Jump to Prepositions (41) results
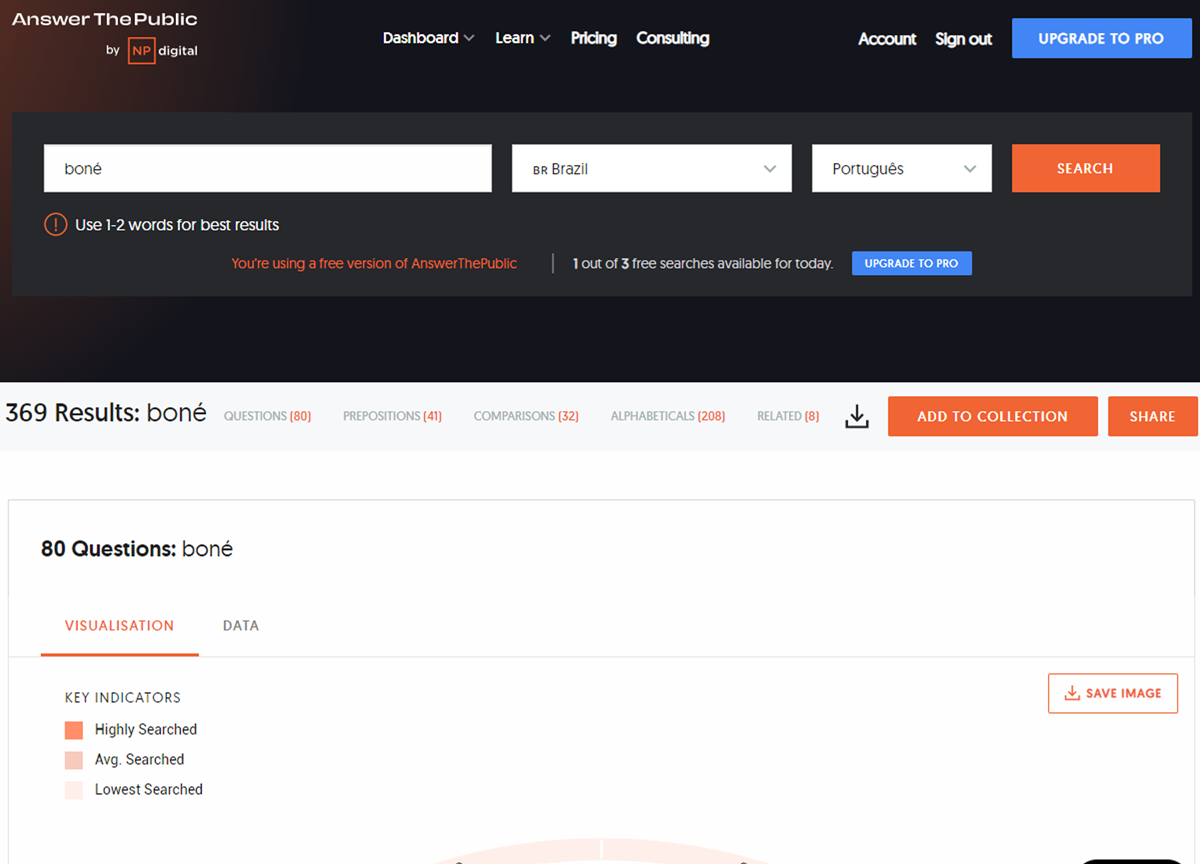The image size is (1200, 864). pos(392,416)
